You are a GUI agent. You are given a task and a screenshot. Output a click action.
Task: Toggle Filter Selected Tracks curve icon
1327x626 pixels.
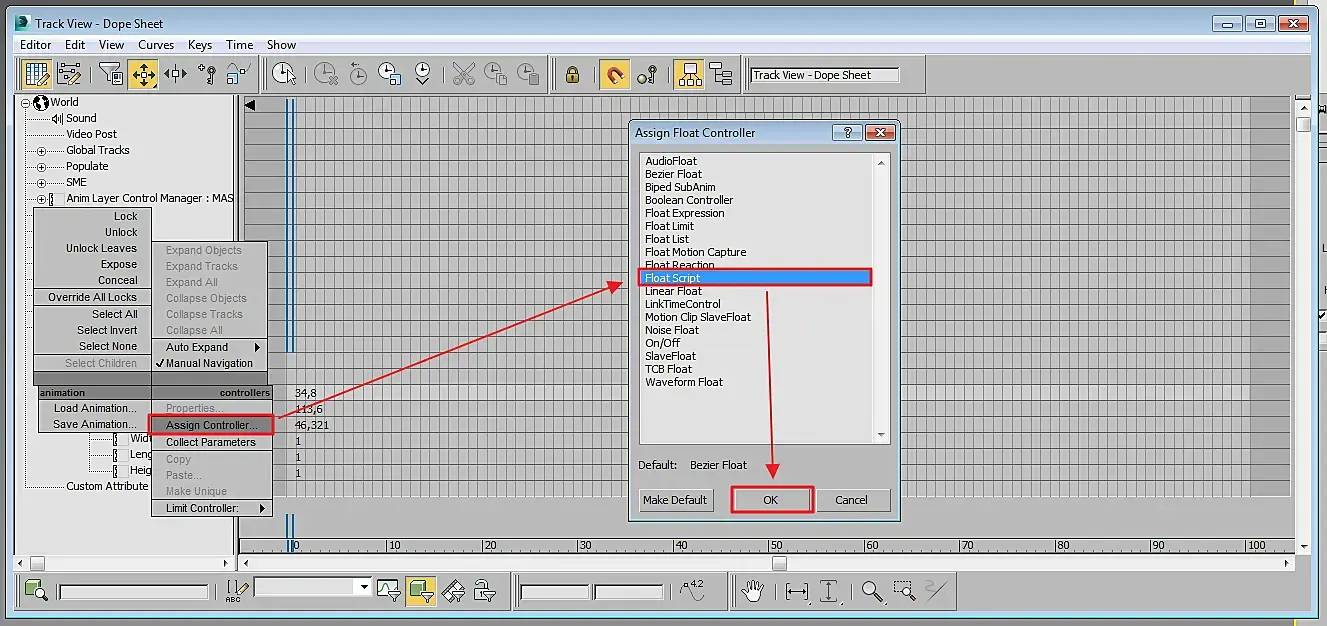click(x=389, y=590)
